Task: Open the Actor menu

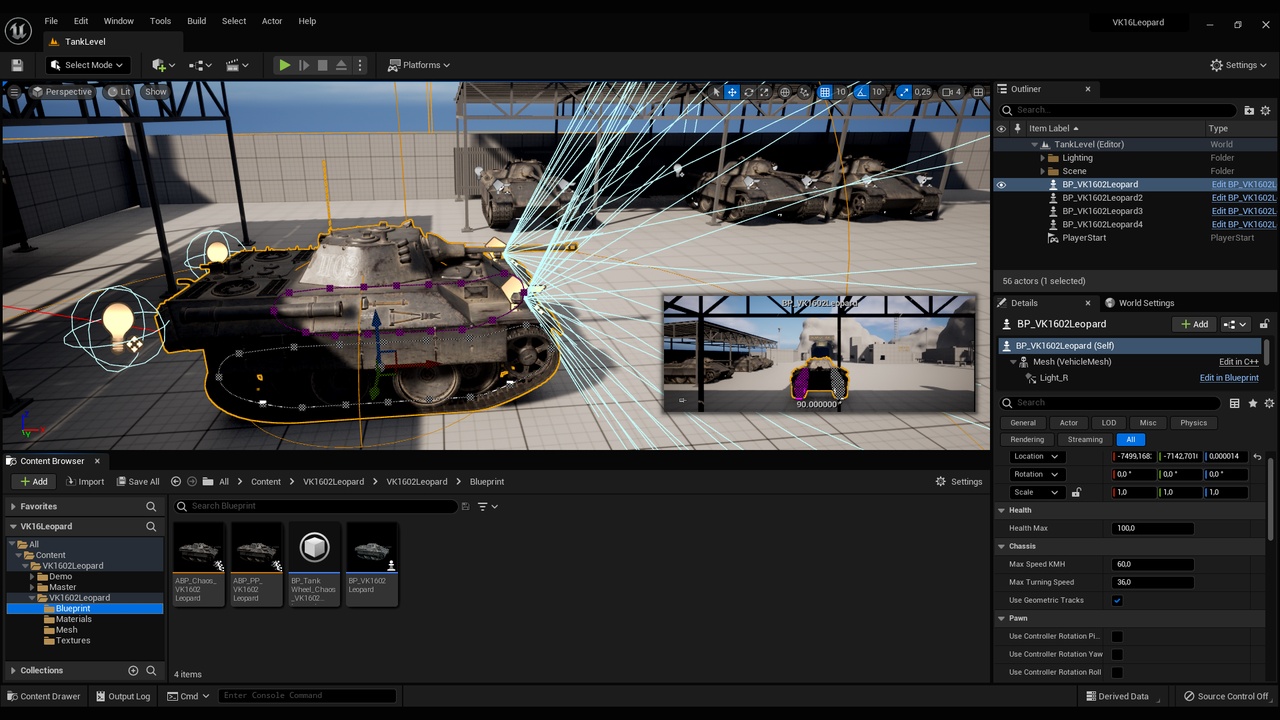Action: pos(272,21)
